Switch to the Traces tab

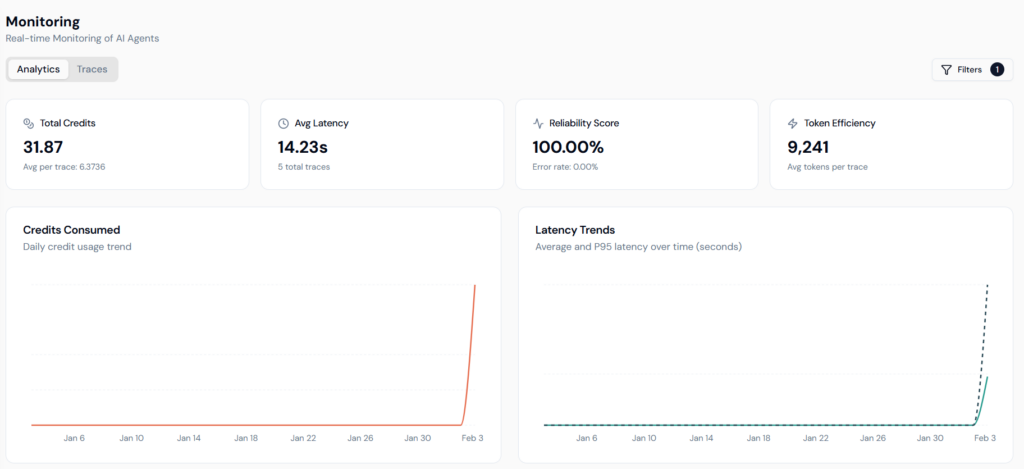click(92, 69)
